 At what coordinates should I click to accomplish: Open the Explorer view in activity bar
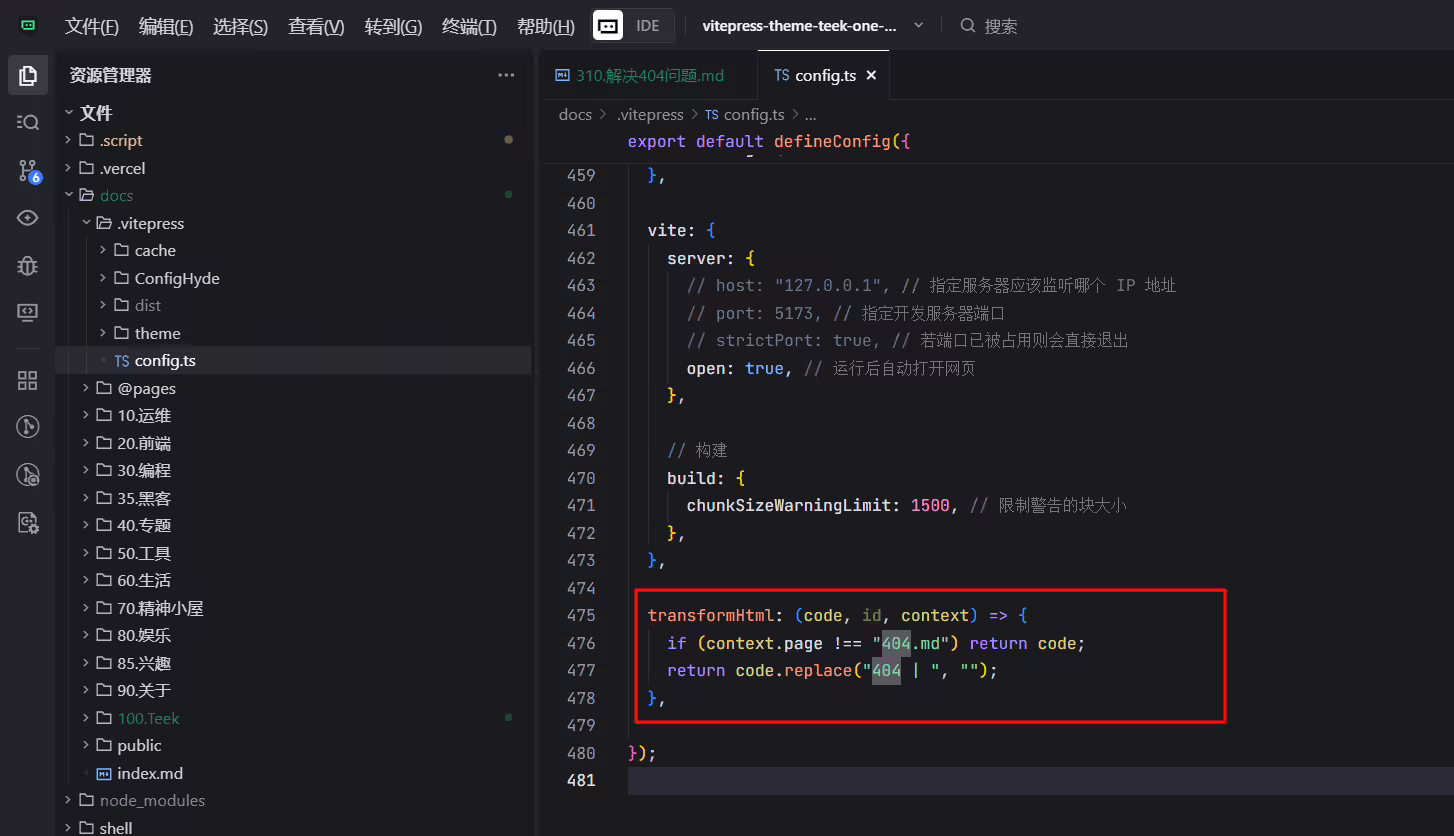pos(28,75)
